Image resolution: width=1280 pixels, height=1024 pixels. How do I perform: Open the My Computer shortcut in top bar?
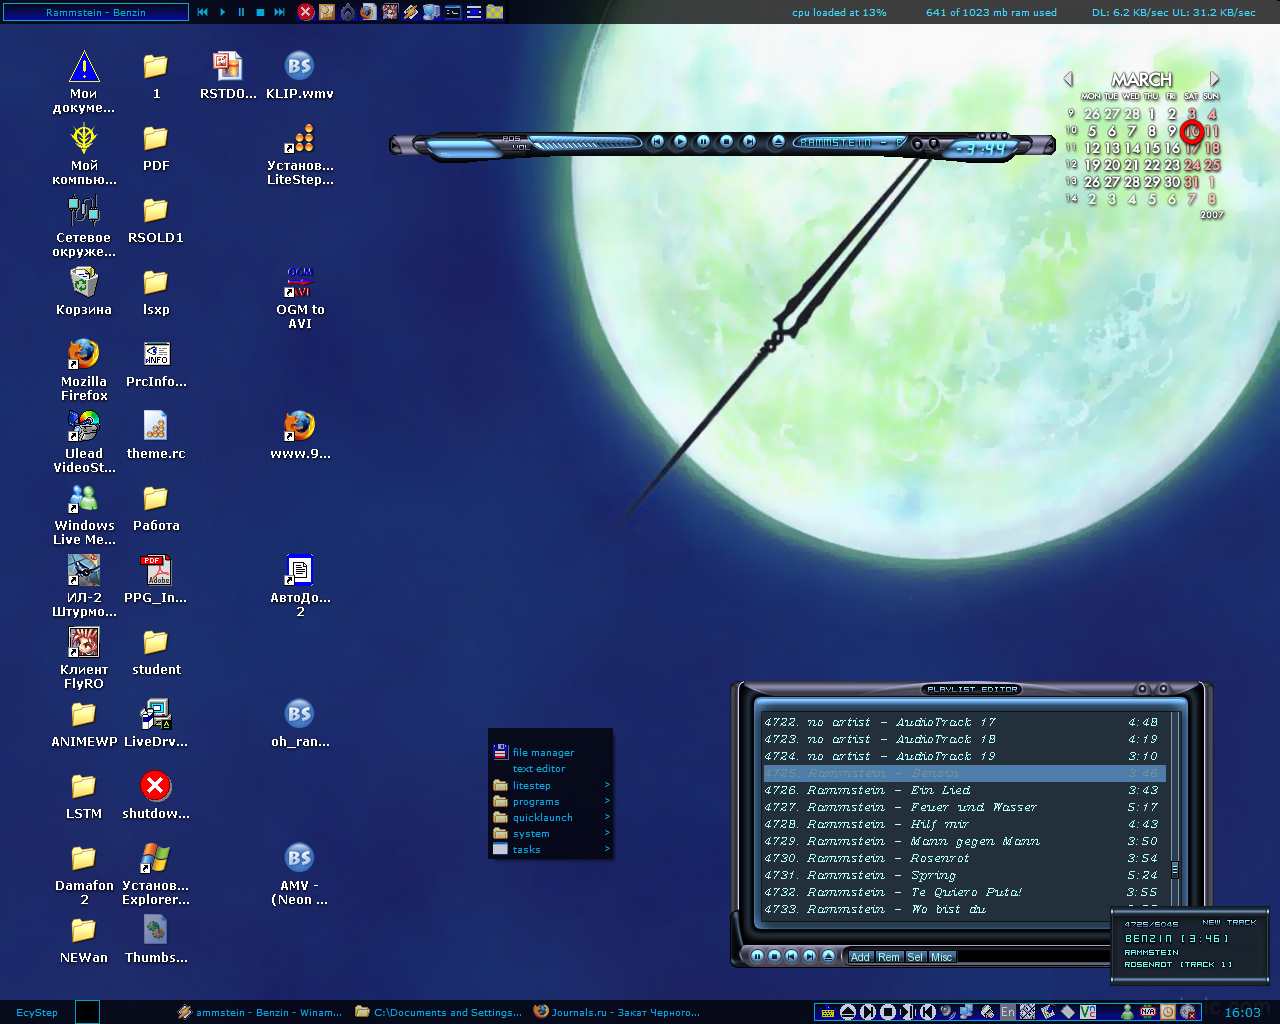[431, 12]
